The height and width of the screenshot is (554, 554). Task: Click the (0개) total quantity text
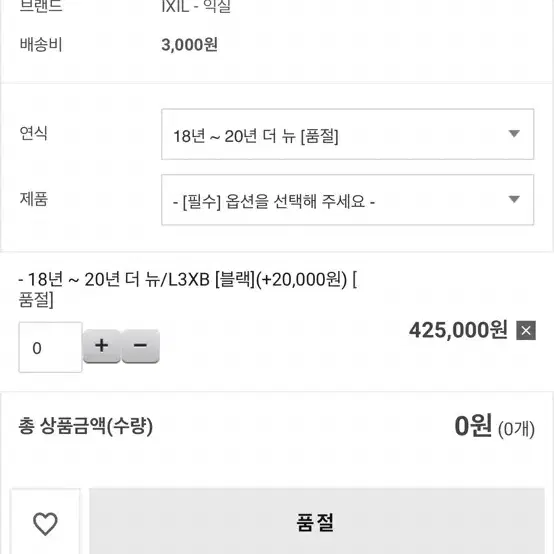[x=516, y=429]
